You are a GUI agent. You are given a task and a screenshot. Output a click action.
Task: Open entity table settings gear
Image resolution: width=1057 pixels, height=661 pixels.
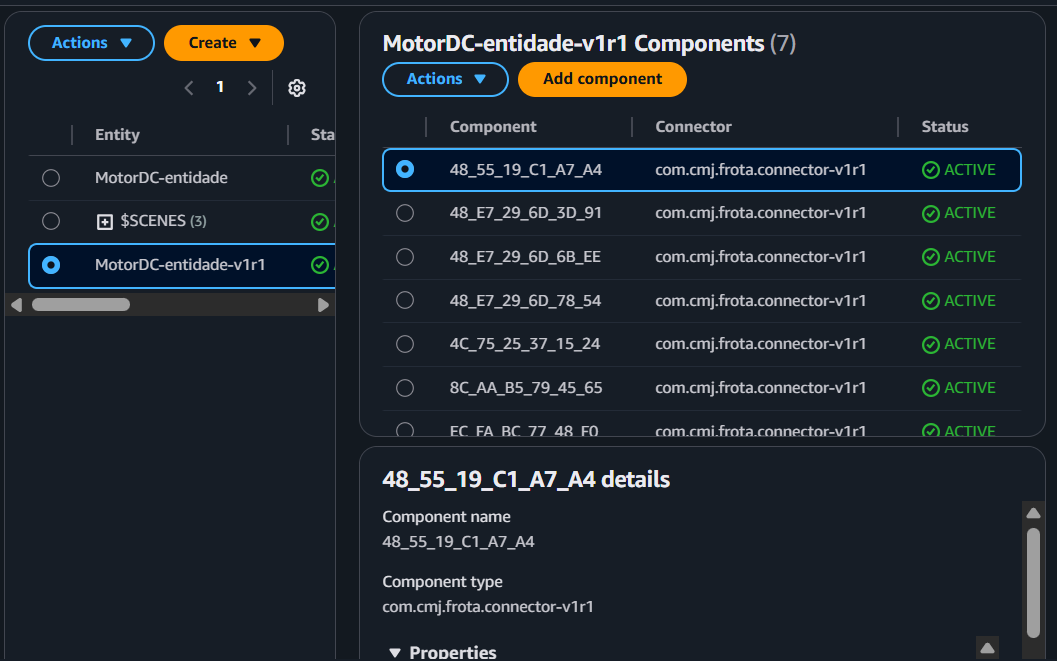[x=296, y=88]
